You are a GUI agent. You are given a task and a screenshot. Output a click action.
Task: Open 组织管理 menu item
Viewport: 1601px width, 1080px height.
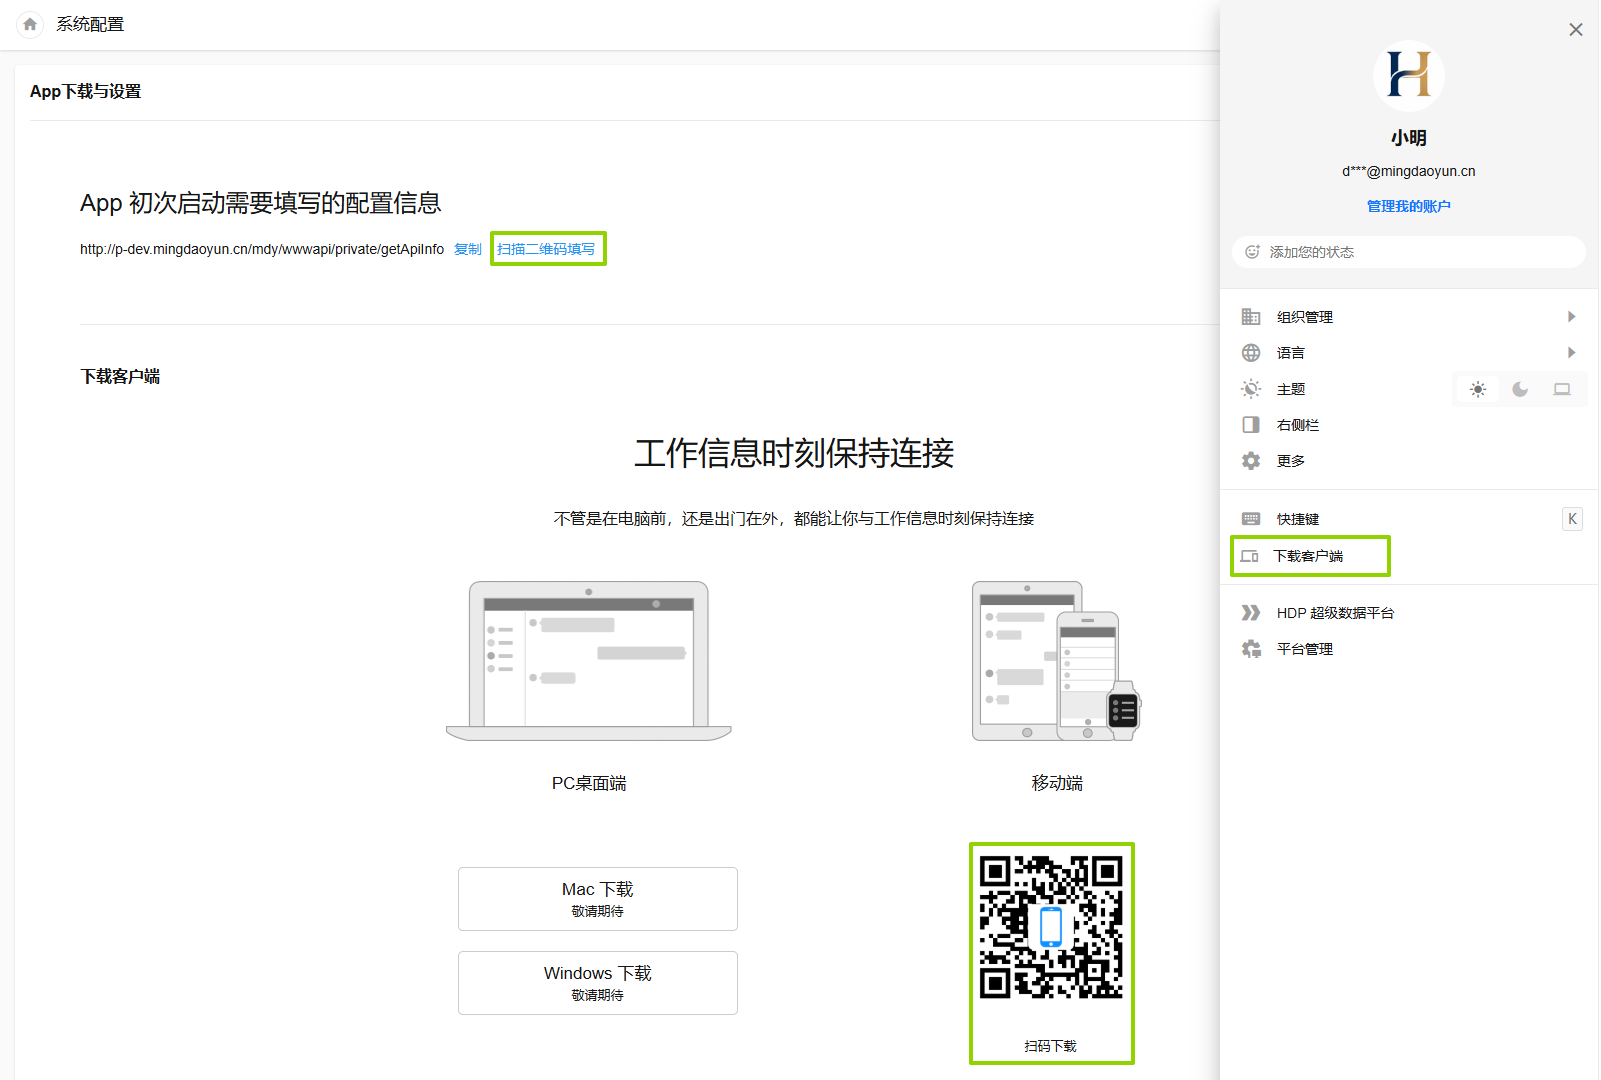tap(1409, 317)
